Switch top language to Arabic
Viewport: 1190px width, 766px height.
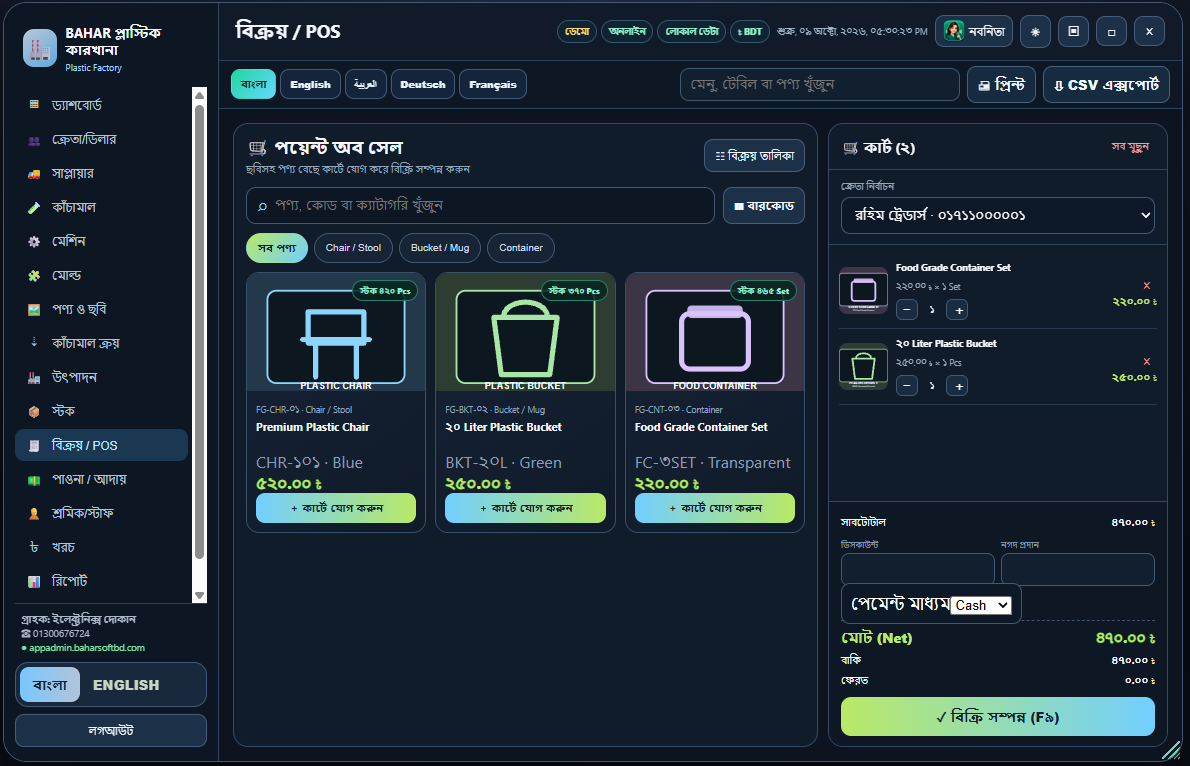click(x=366, y=84)
